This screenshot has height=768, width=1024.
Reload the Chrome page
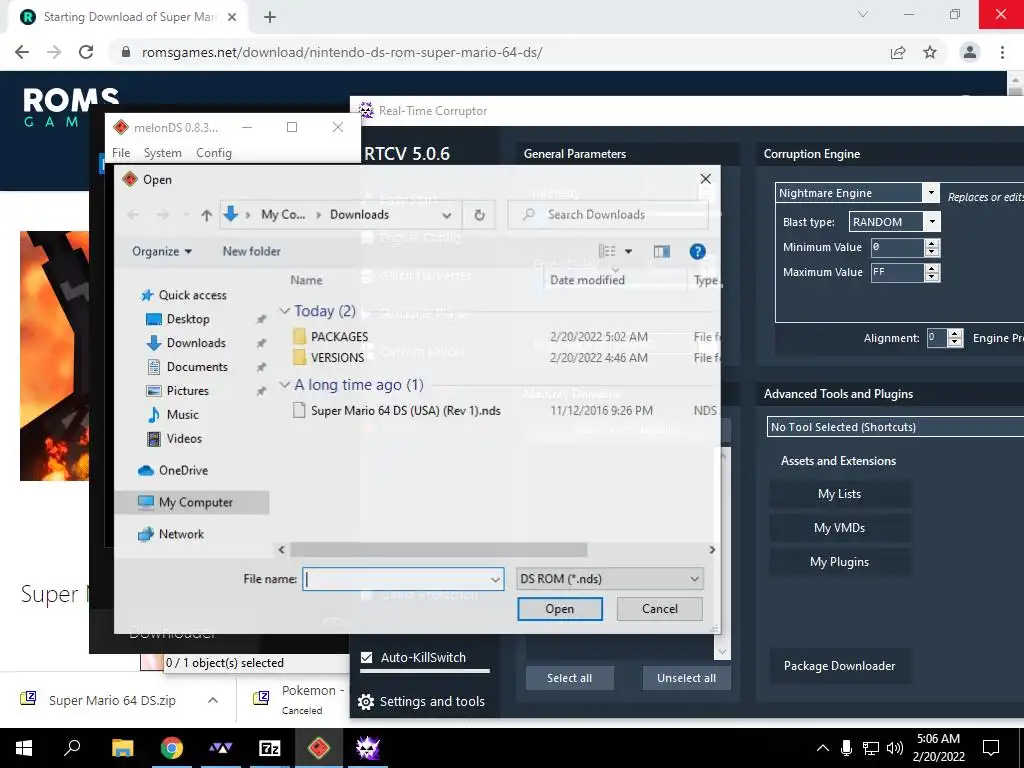point(86,52)
